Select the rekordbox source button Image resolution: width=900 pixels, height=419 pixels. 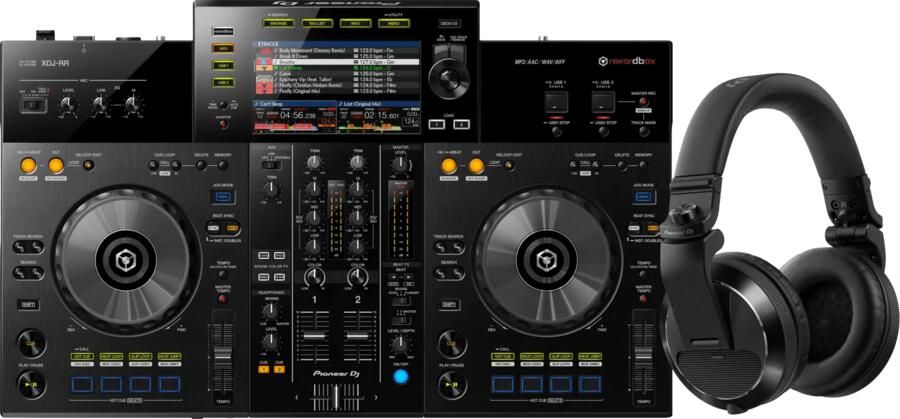click(222, 30)
